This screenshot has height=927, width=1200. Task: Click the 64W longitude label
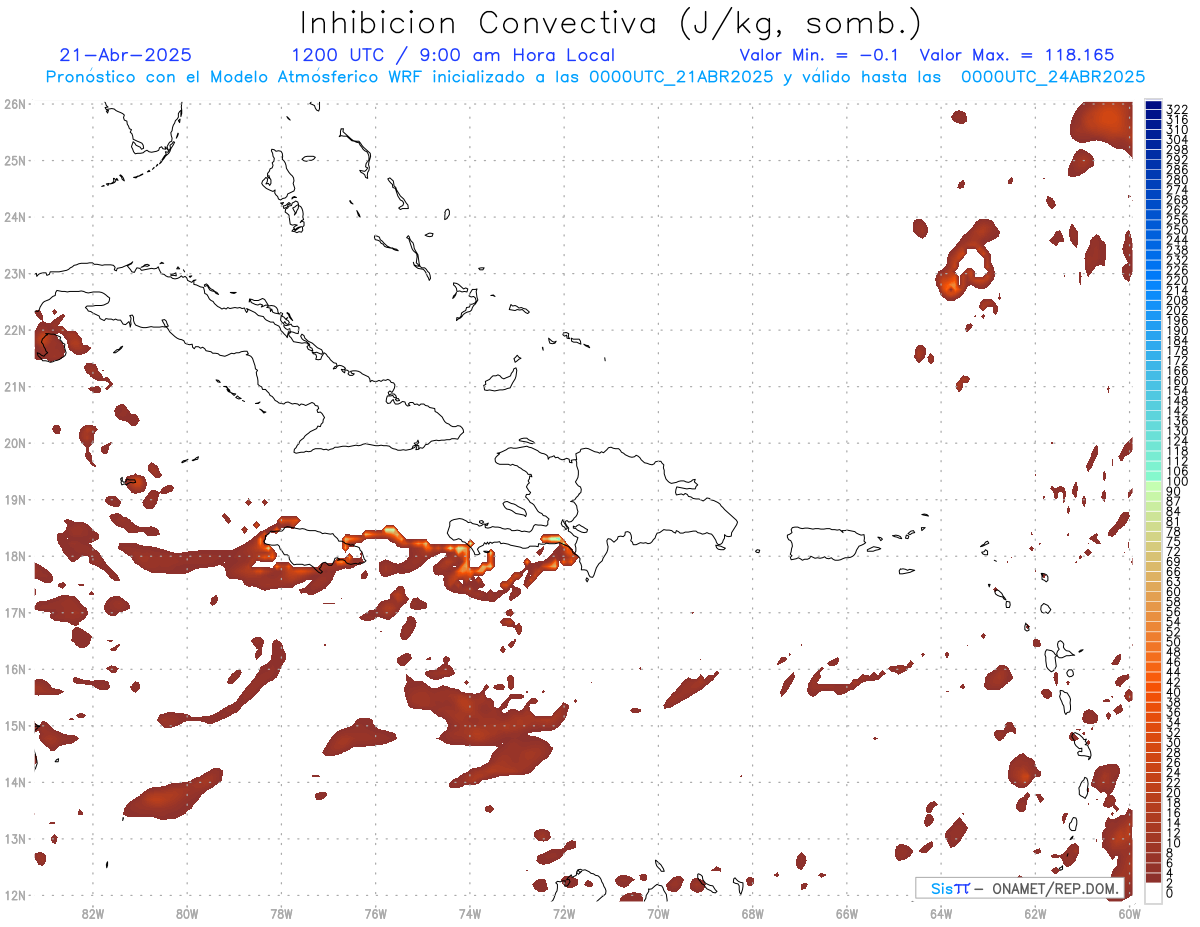click(941, 912)
